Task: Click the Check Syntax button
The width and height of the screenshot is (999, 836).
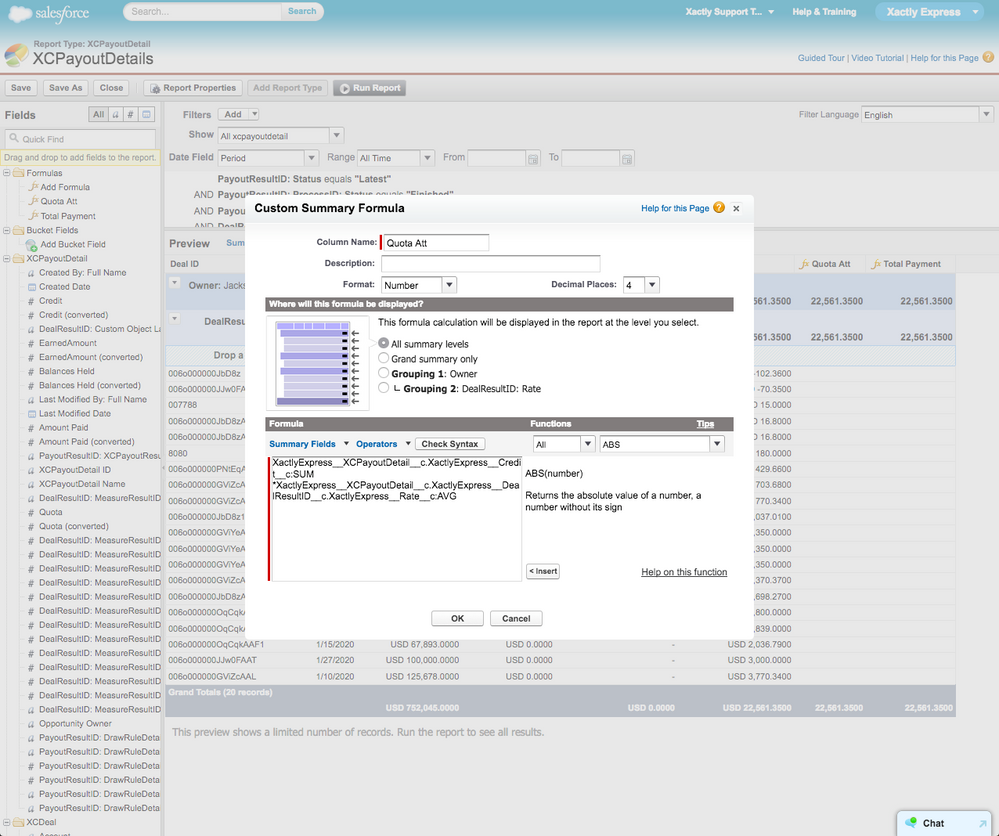Action: (x=450, y=444)
